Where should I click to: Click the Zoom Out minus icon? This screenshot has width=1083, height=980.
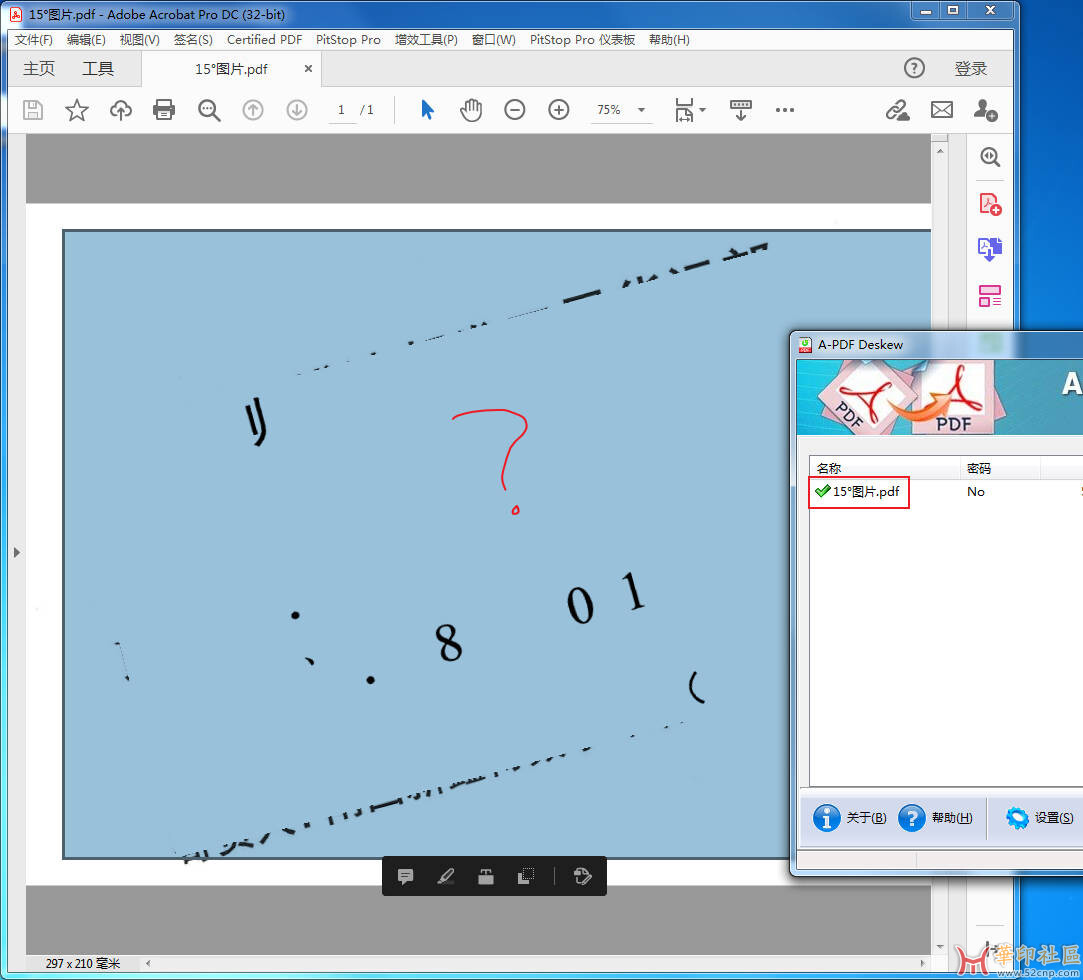tap(515, 110)
